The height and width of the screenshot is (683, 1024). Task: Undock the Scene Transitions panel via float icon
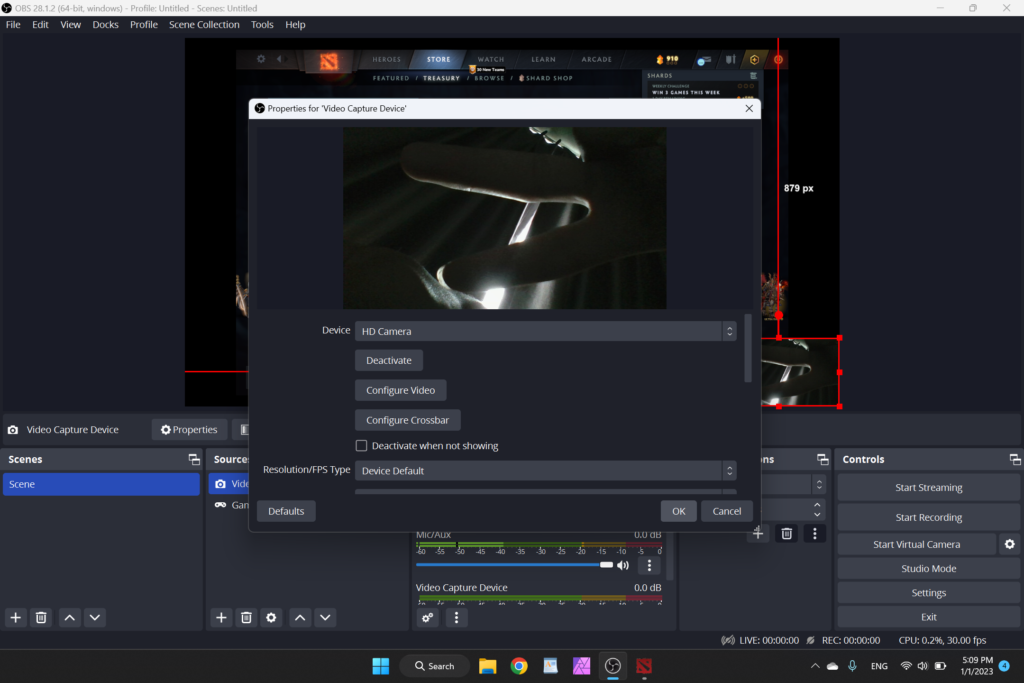click(x=822, y=459)
